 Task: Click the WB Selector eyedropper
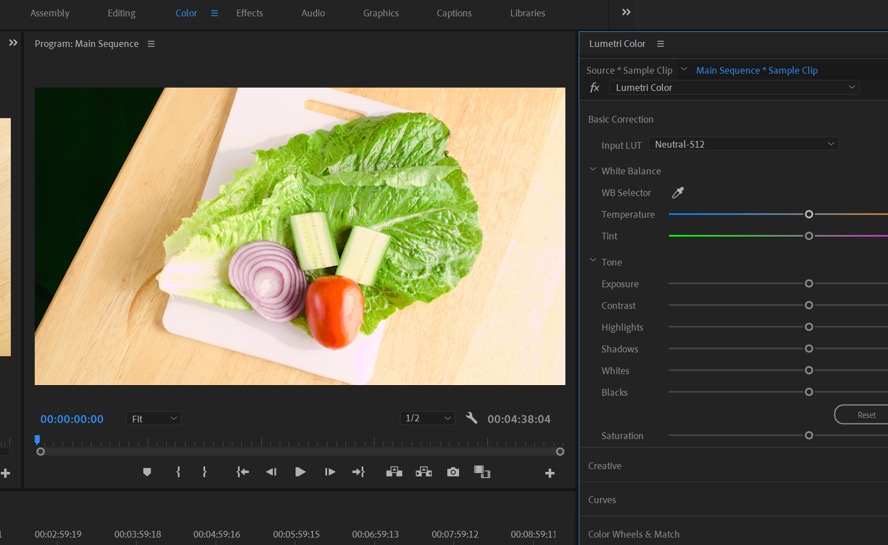(x=677, y=193)
